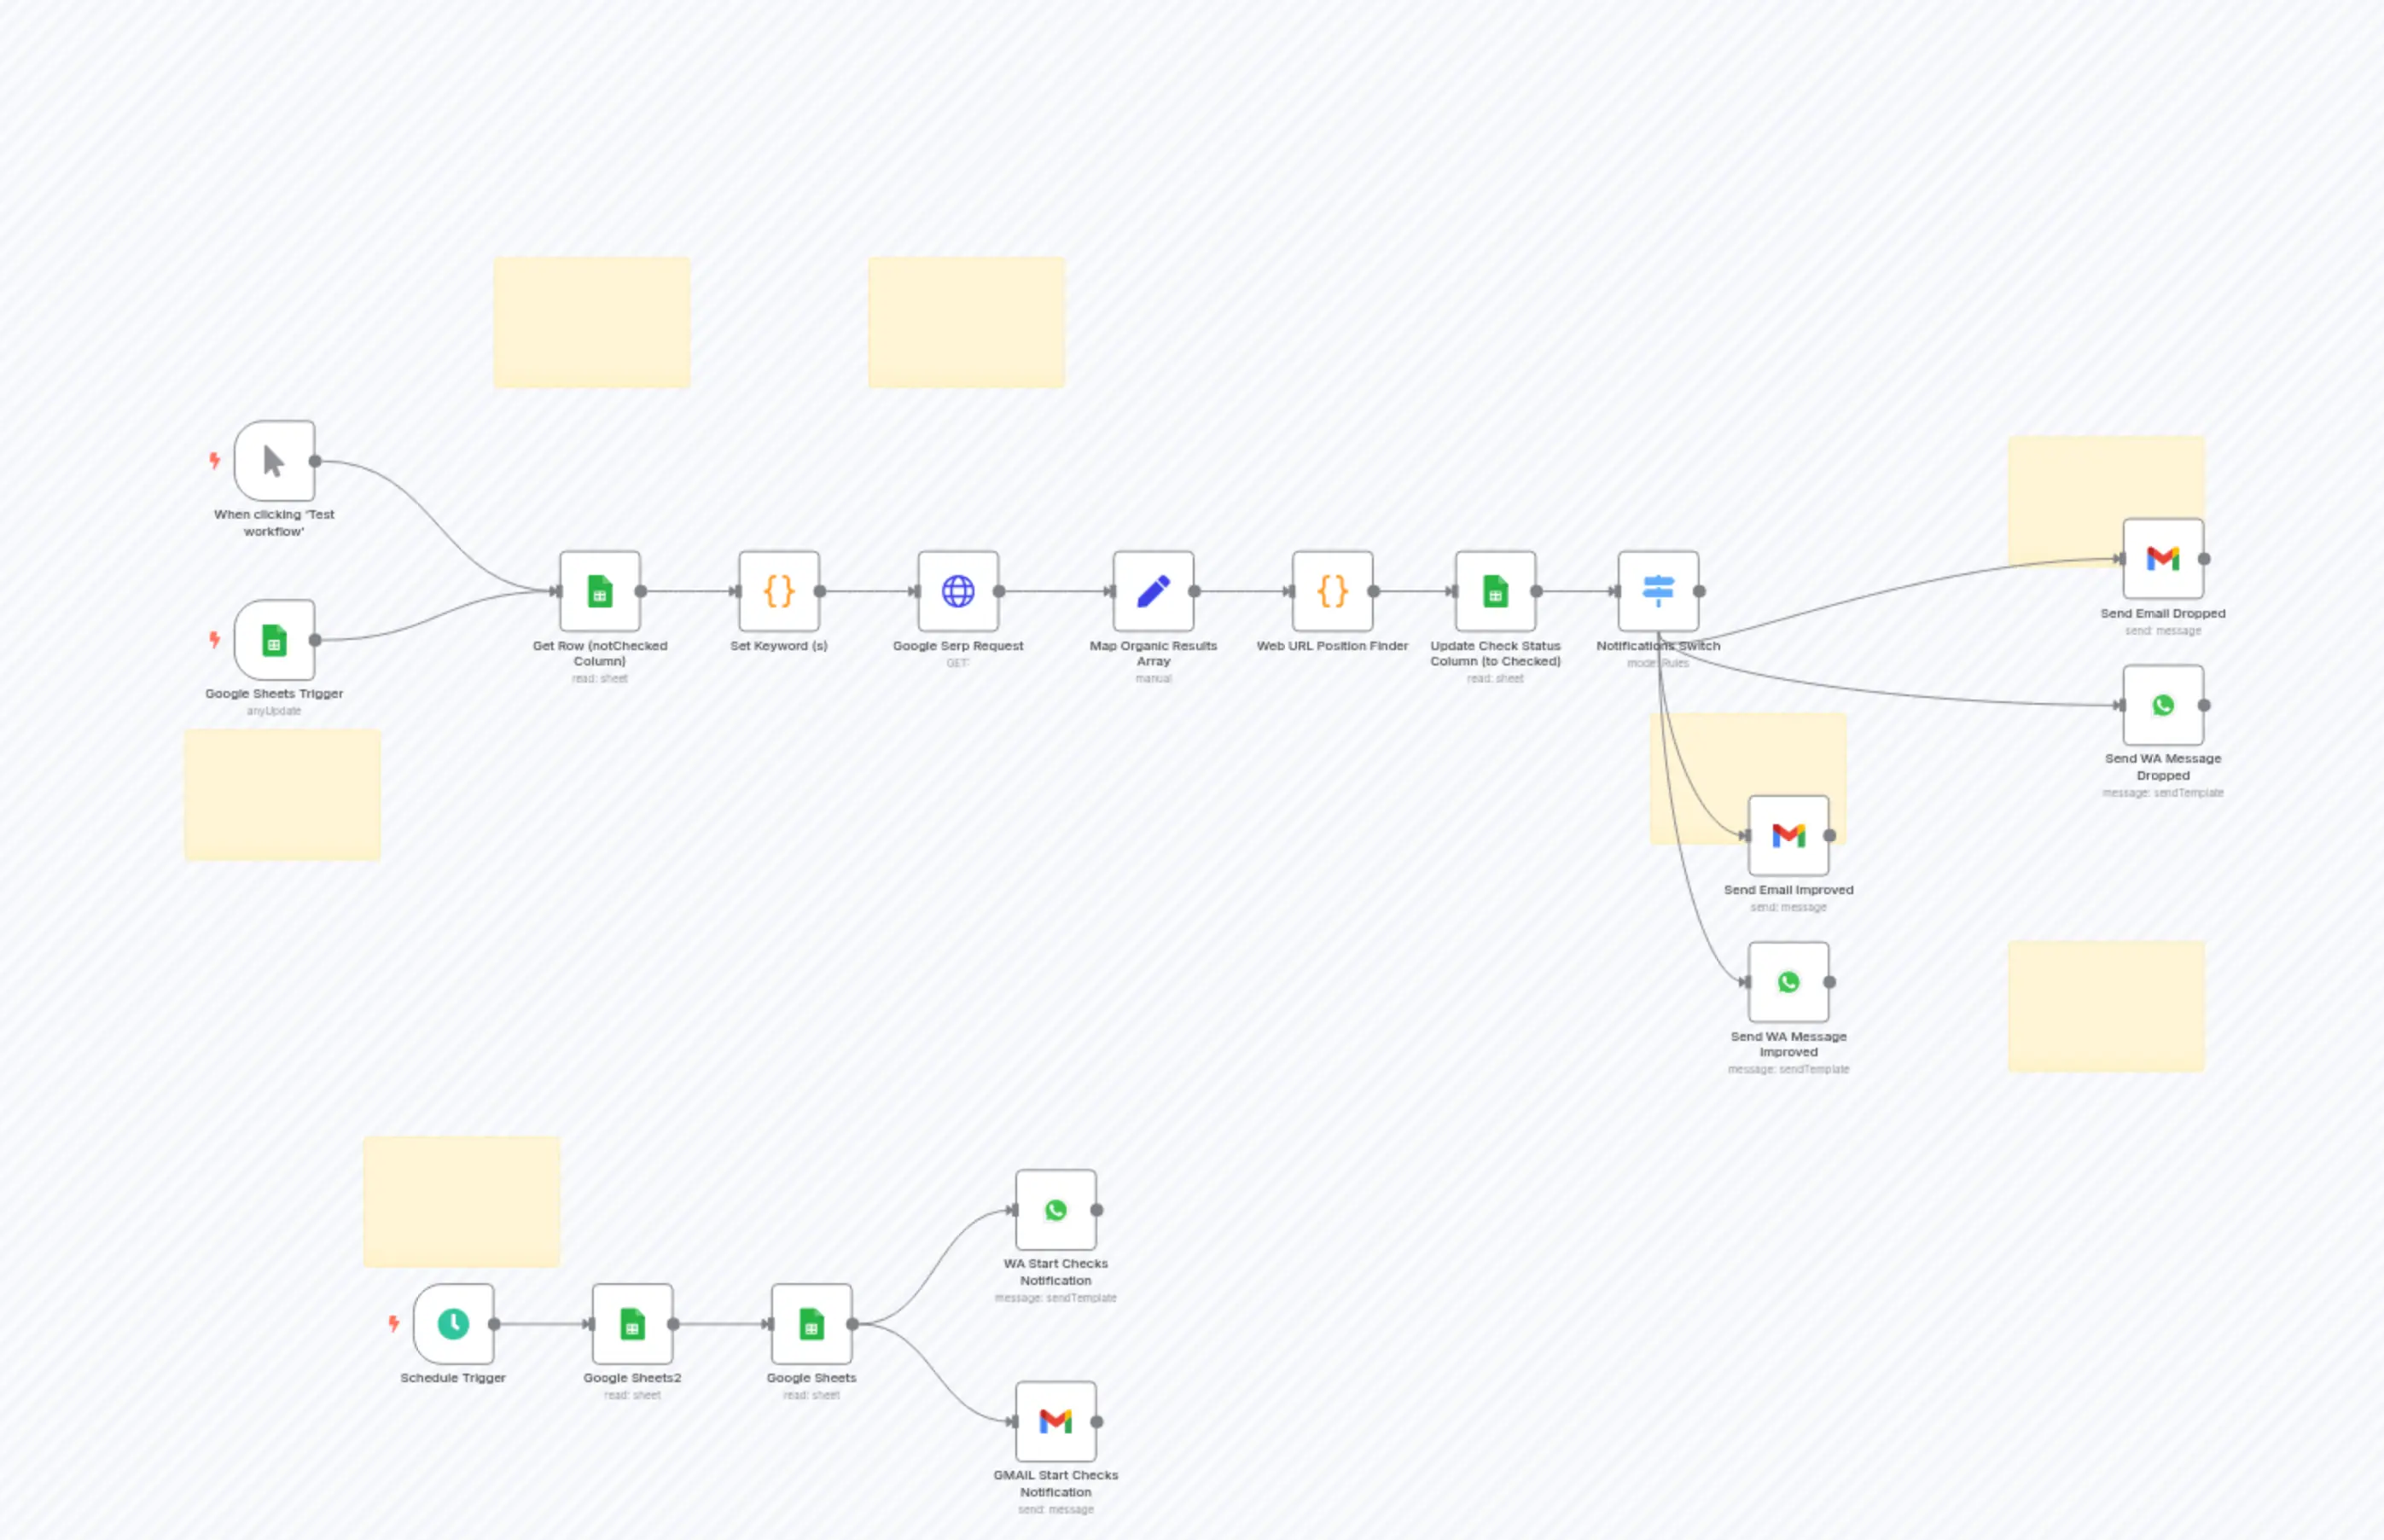Open GMAIL Start Checks Notification node
This screenshot has height=1540, width=2384.
(1055, 1421)
